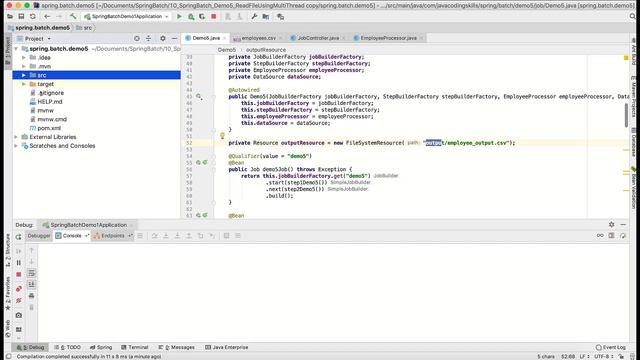The height and width of the screenshot is (360, 640).
Task: Switch to the Console tab
Action: tap(71, 236)
